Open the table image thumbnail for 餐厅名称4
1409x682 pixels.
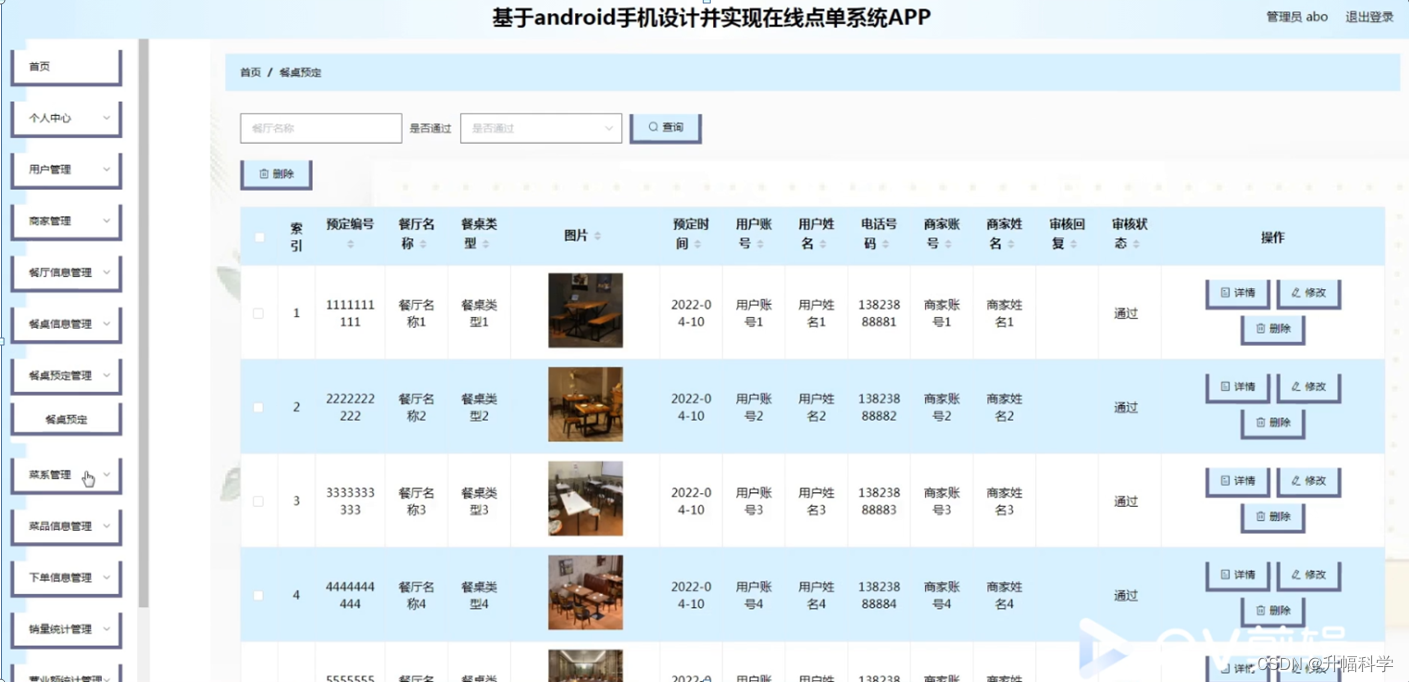pos(585,592)
